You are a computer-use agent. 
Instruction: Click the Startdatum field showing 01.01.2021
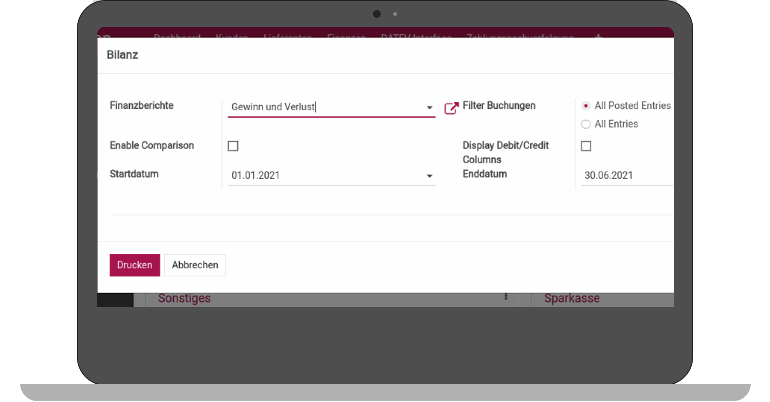pos(322,175)
